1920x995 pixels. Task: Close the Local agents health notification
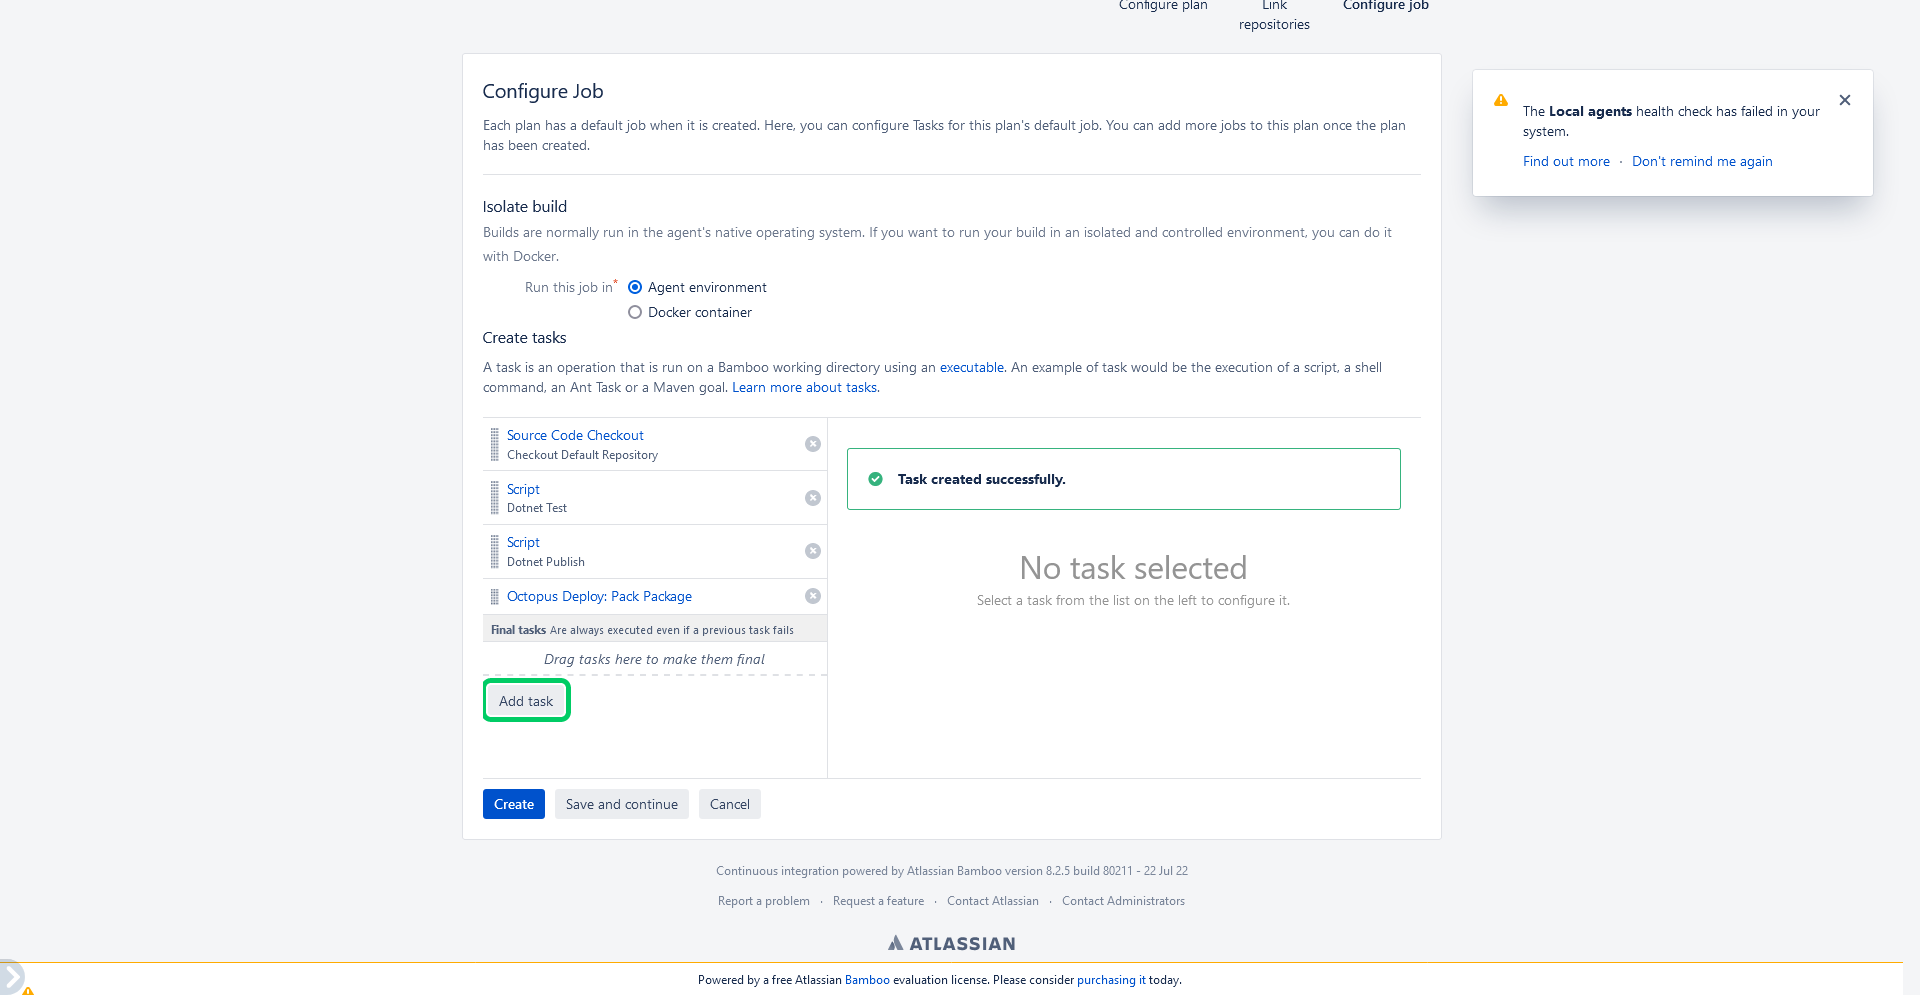click(1845, 100)
